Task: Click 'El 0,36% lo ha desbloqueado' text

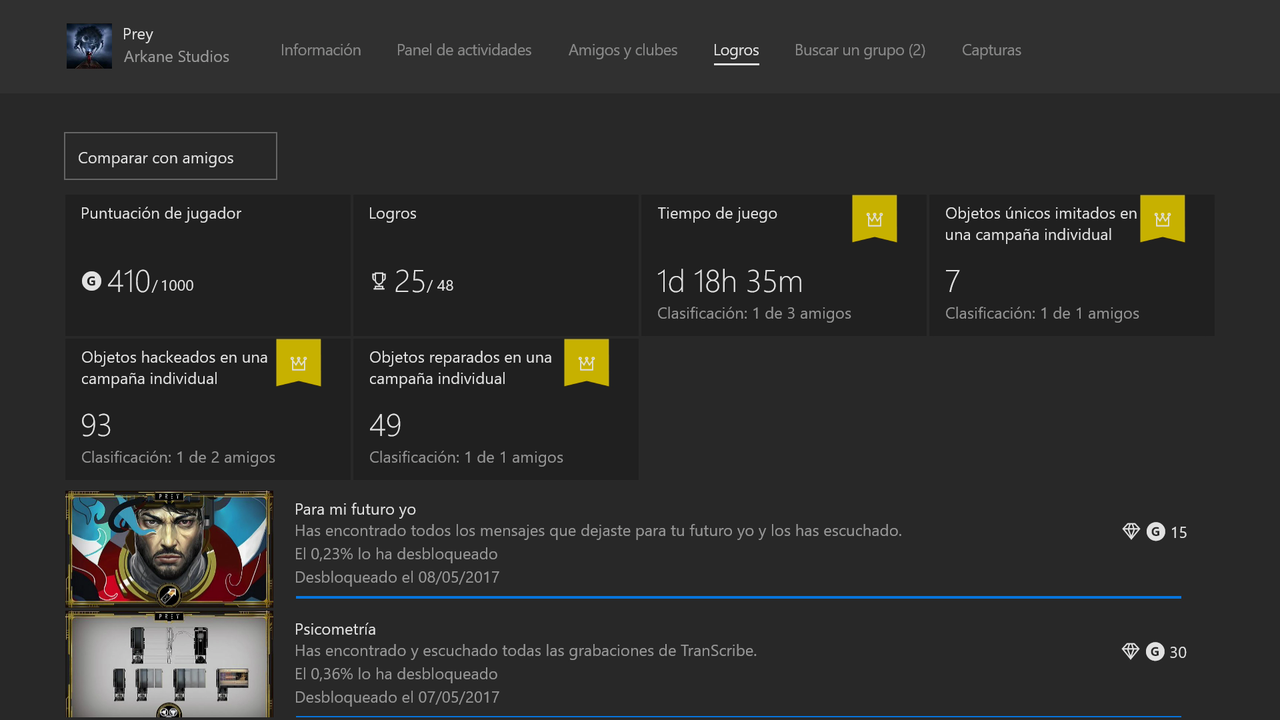Action: click(x=396, y=674)
